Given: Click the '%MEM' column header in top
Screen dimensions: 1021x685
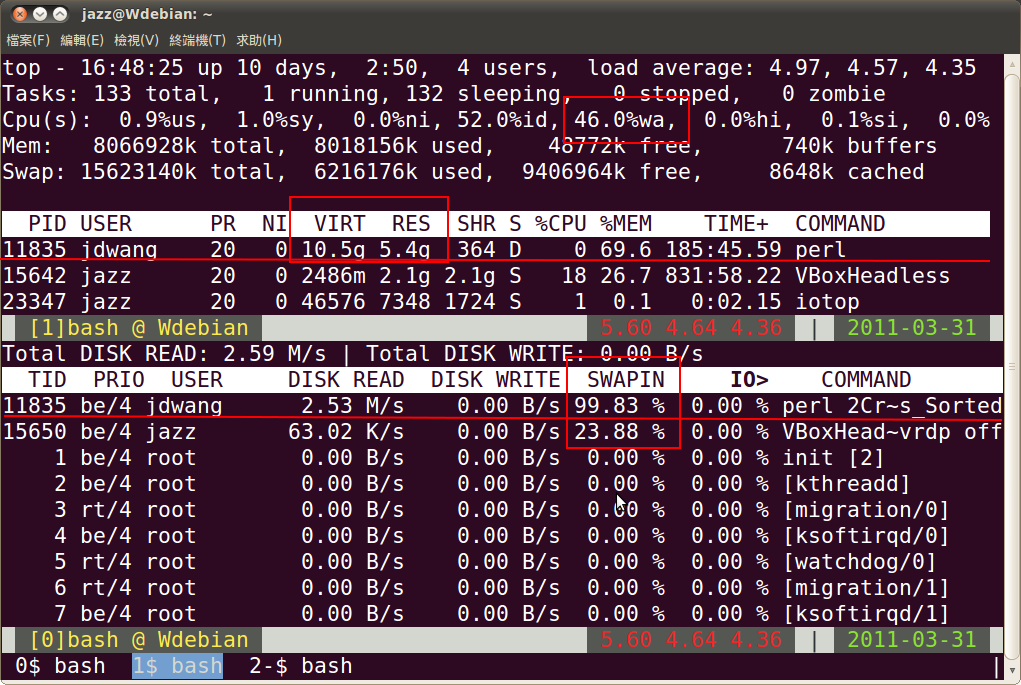Looking at the screenshot, I should pyautogui.click(x=626, y=224).
